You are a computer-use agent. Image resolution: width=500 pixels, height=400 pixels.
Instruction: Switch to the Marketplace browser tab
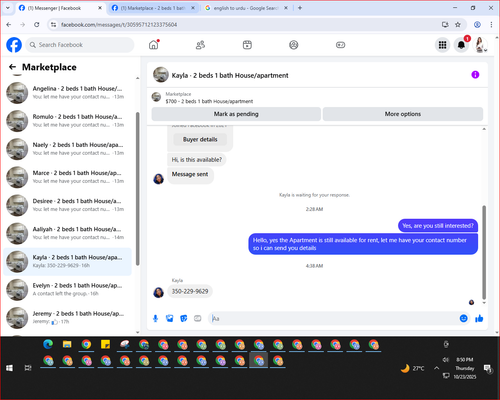point(153,8)
